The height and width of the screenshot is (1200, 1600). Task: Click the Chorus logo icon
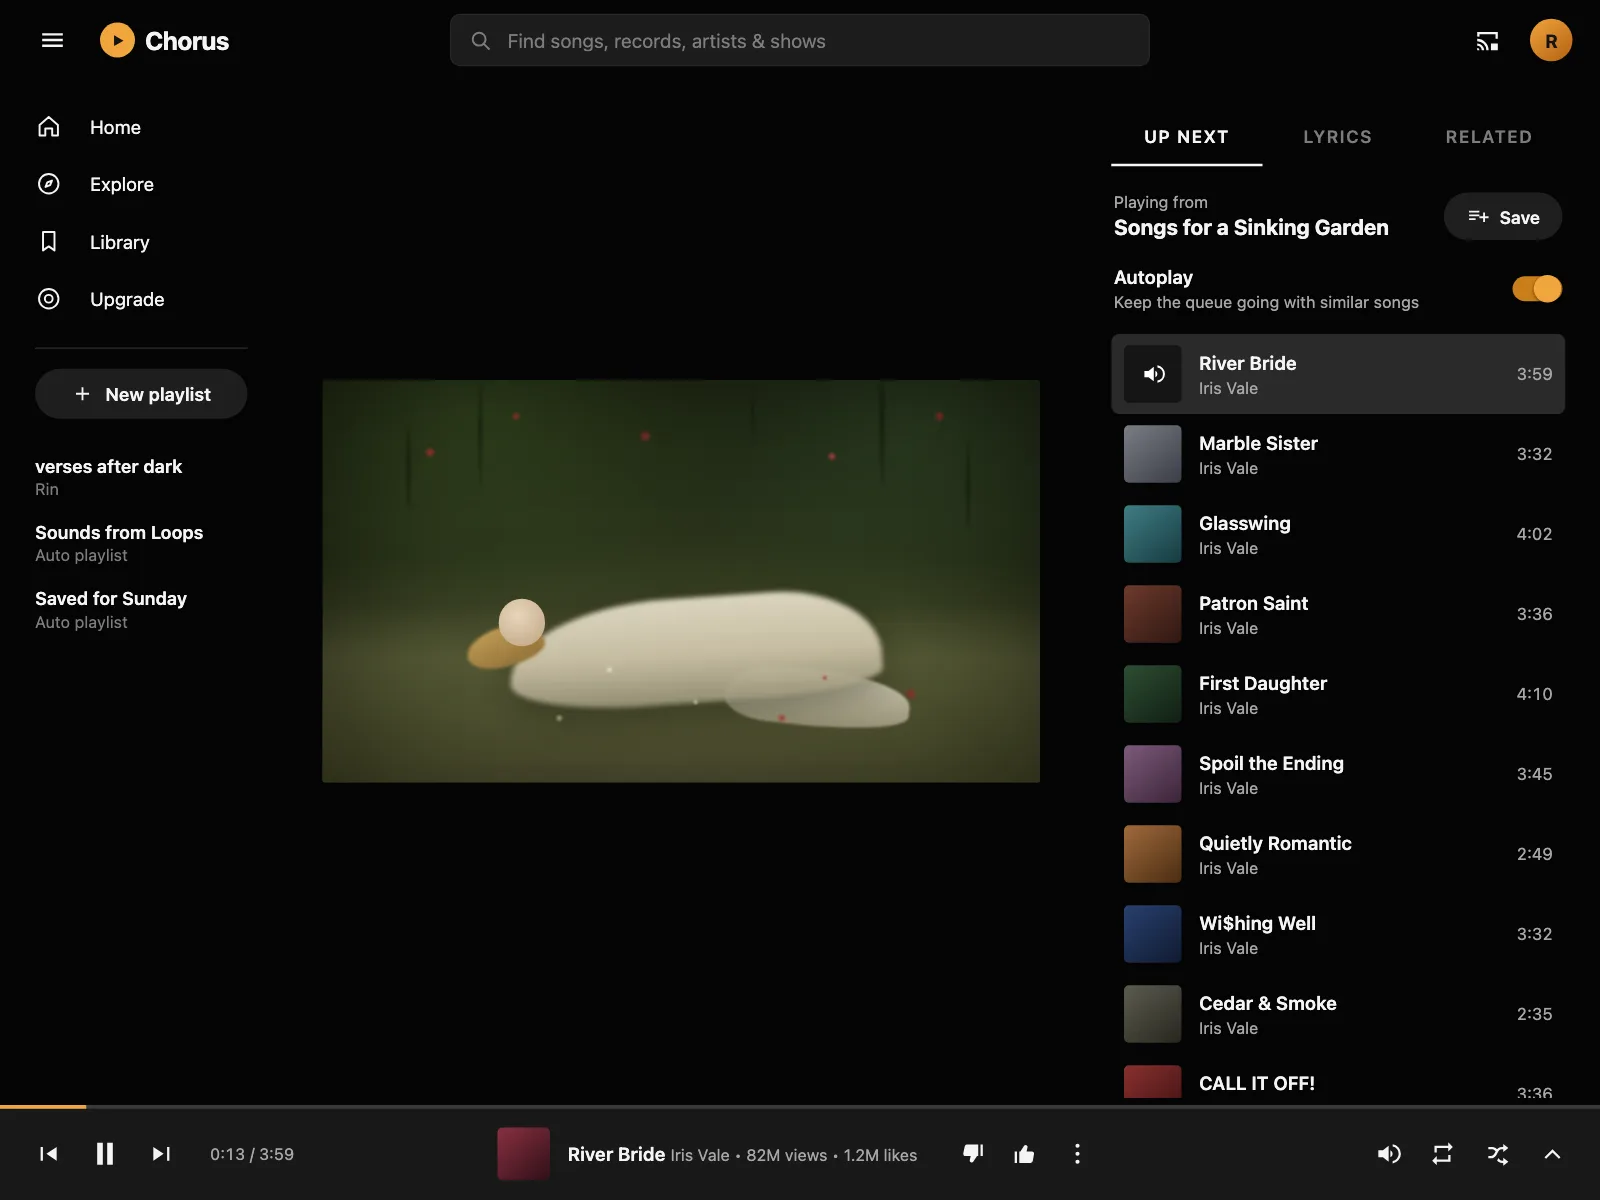[117, 40]
